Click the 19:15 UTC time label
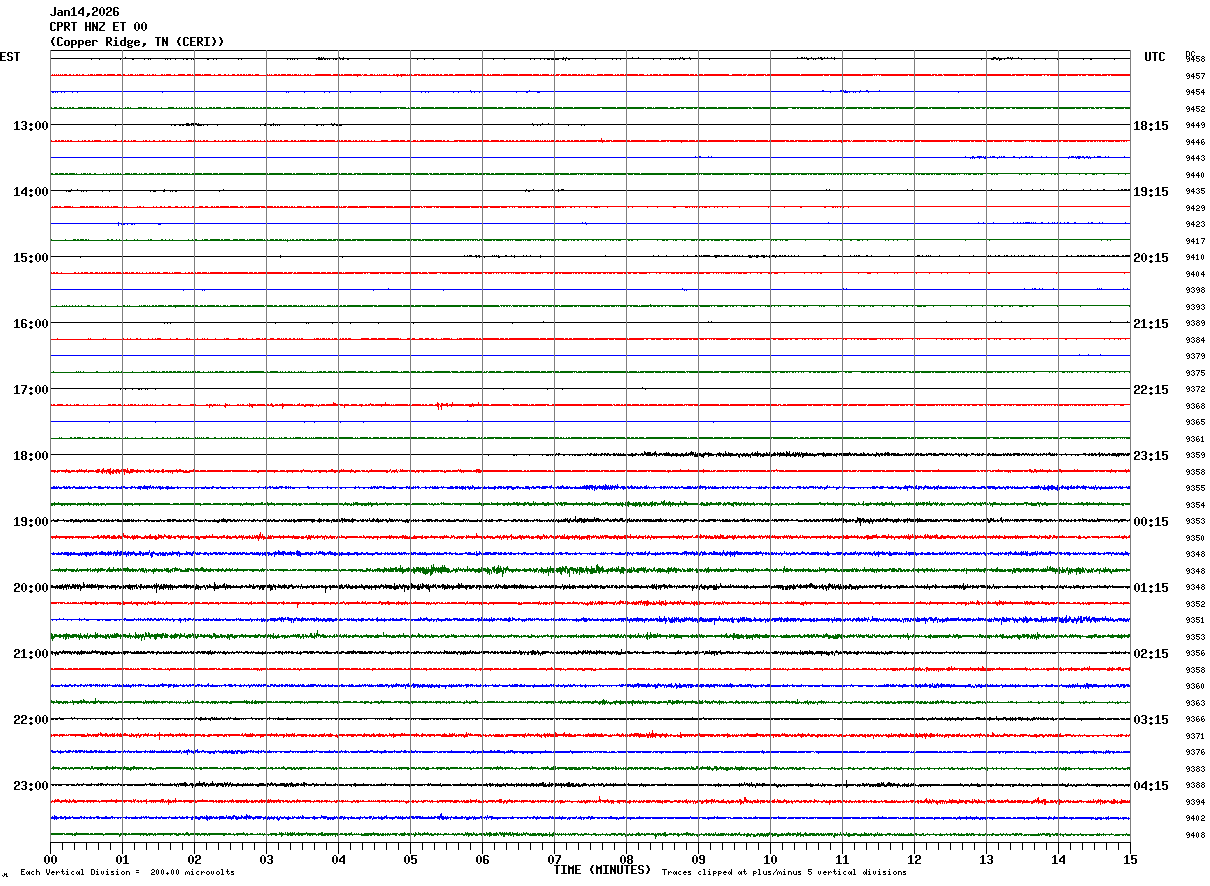The image size is (1210, 886). click(1151, 192)
